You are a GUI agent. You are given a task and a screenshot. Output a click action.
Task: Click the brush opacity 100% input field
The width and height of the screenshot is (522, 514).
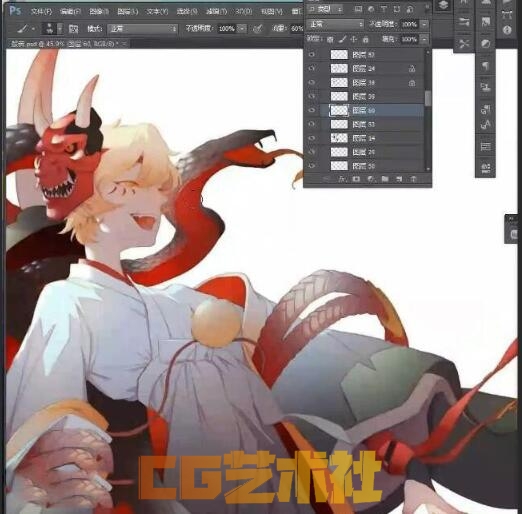(227, 29)
